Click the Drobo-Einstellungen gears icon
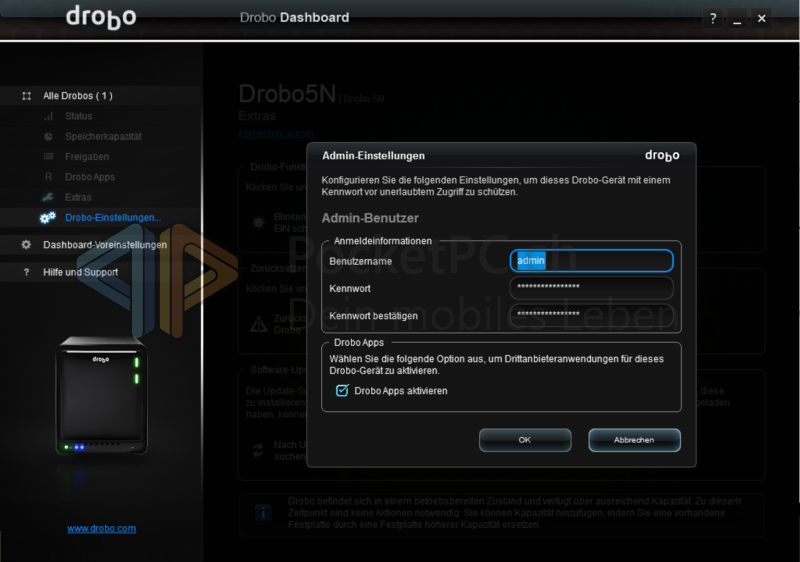This screenshot has width=800, height=562. pyautogui.click(x=47, y=218)
